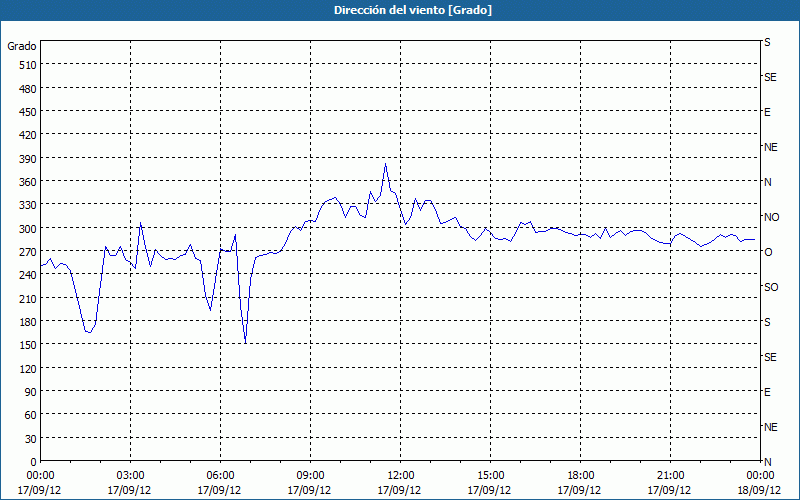Click the 21:00 time label
This screenshot has width=800, height=500.
(x=670, y=476)
